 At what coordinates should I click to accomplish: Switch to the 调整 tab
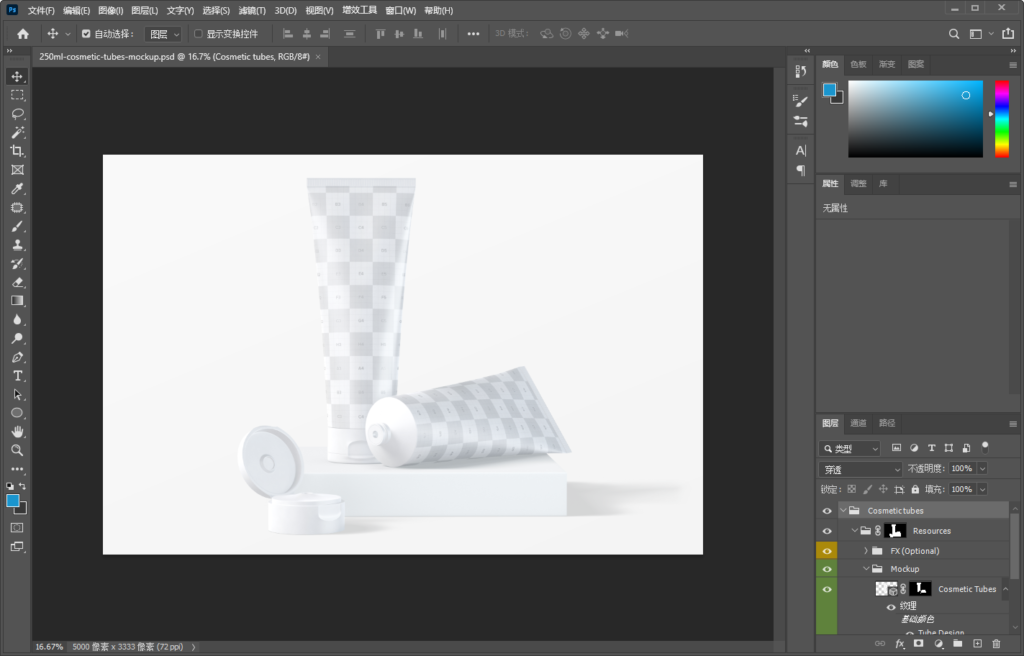tap(858, 184)
